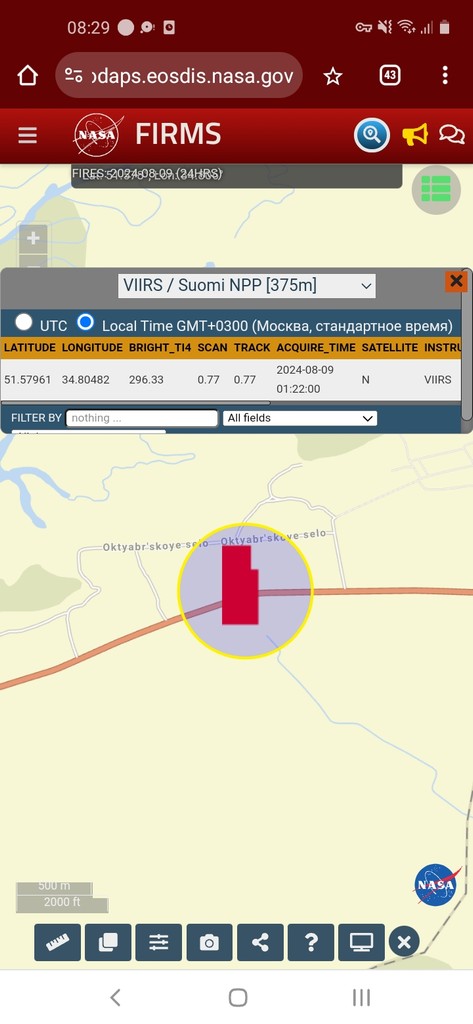The height and width of the screenshot is (1024, 473).
Task: Expand the All fields filter dropdown
Action: click(300, 418)
